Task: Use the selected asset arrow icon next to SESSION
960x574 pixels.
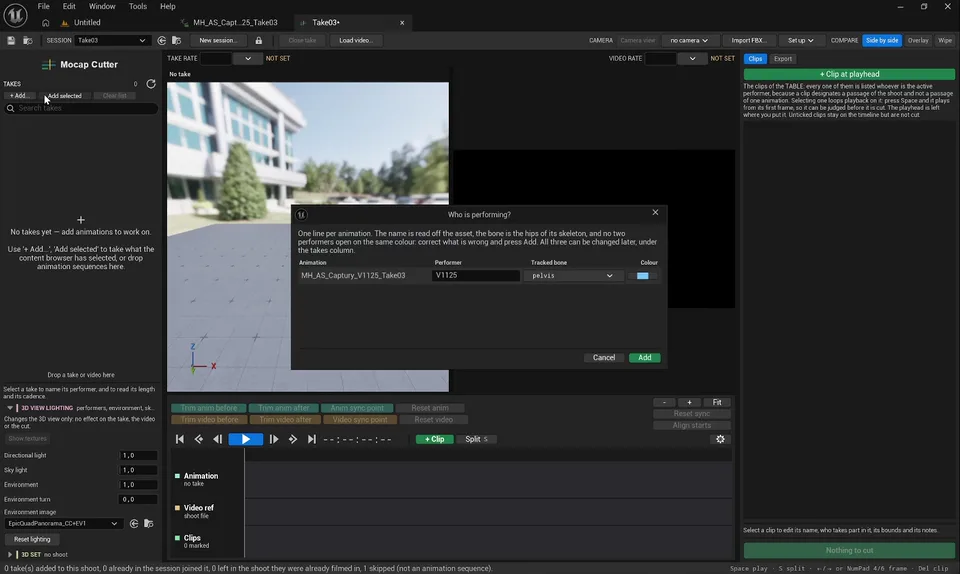Action: click(162, 40)
